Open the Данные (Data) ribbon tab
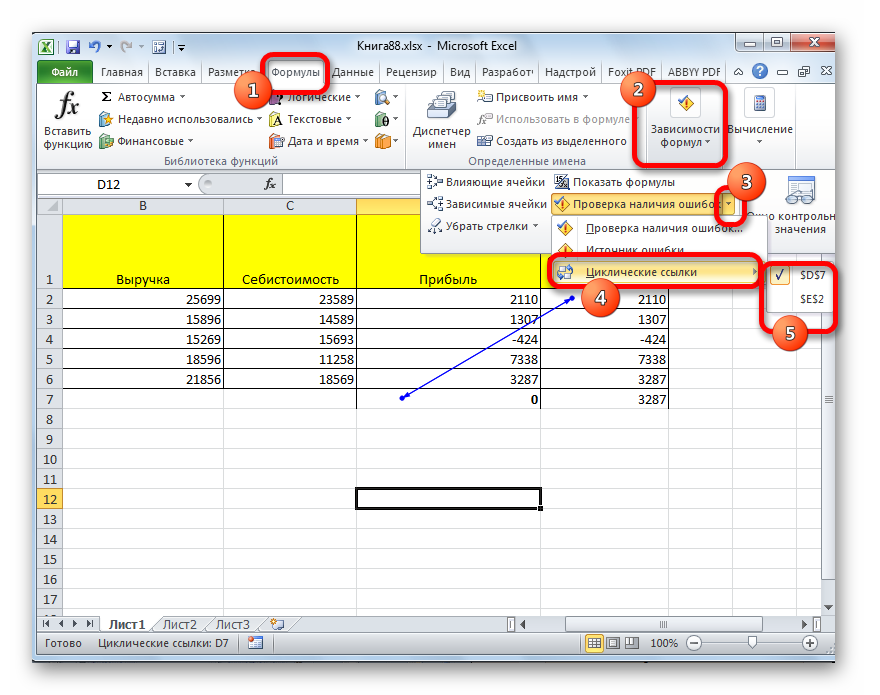 coord(352,72)
